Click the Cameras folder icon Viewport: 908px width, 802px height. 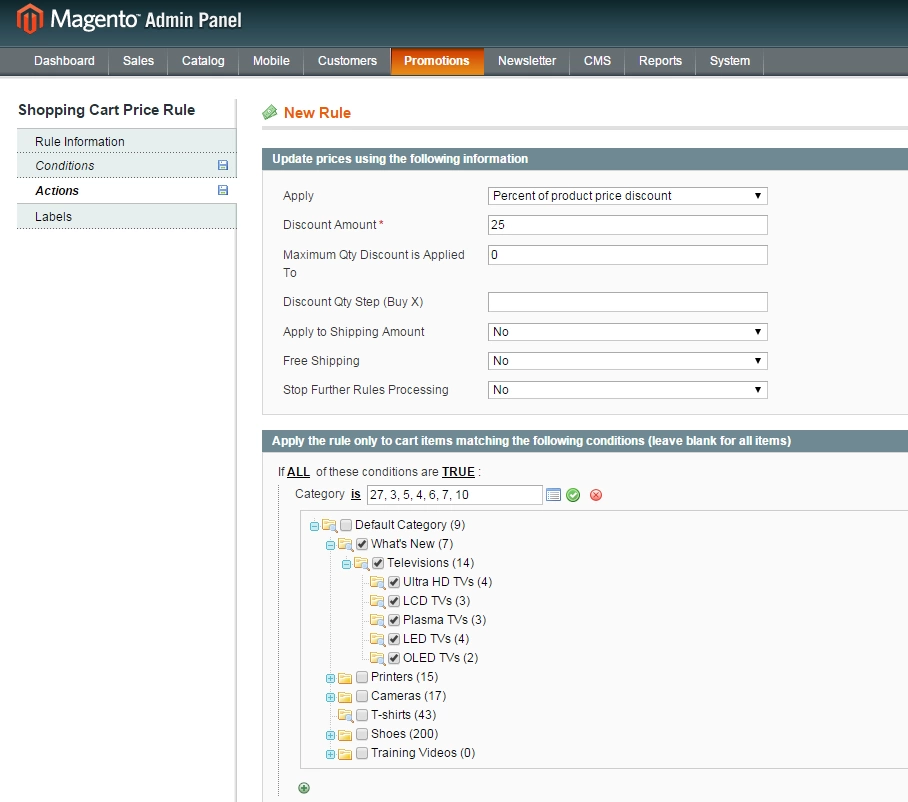point(346,697)
